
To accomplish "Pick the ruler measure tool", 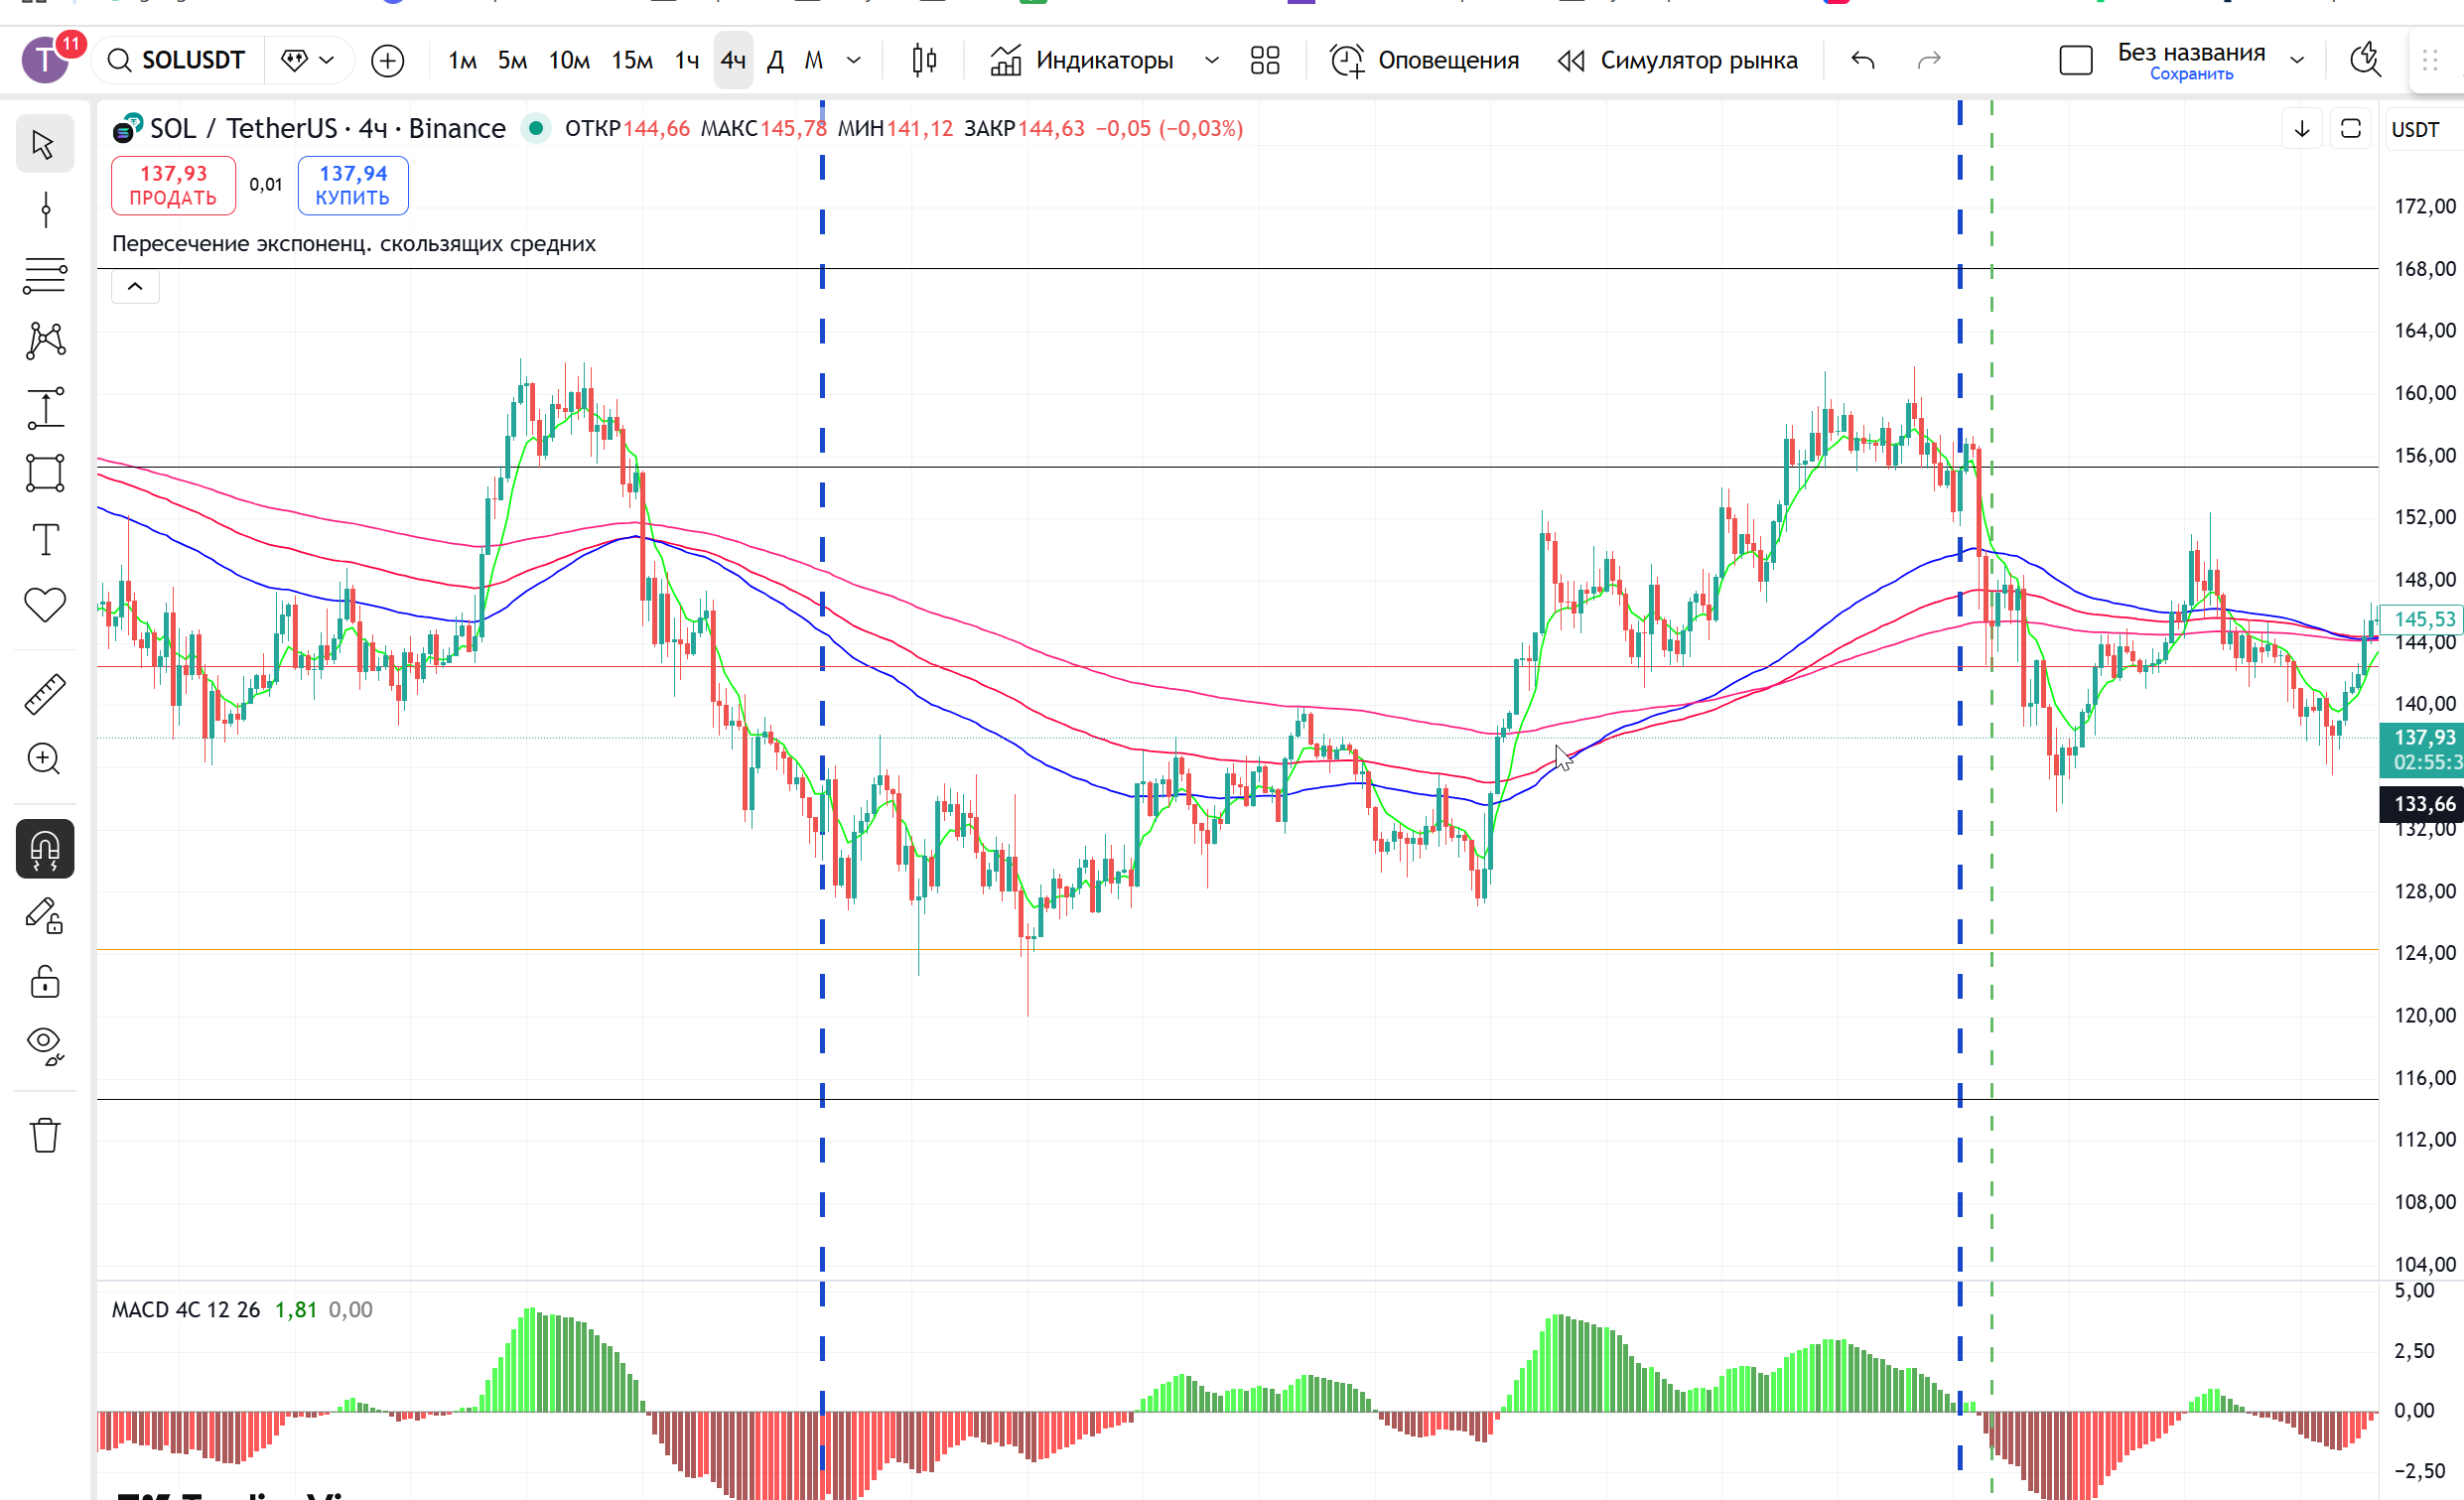I will [x=45, y=694].
